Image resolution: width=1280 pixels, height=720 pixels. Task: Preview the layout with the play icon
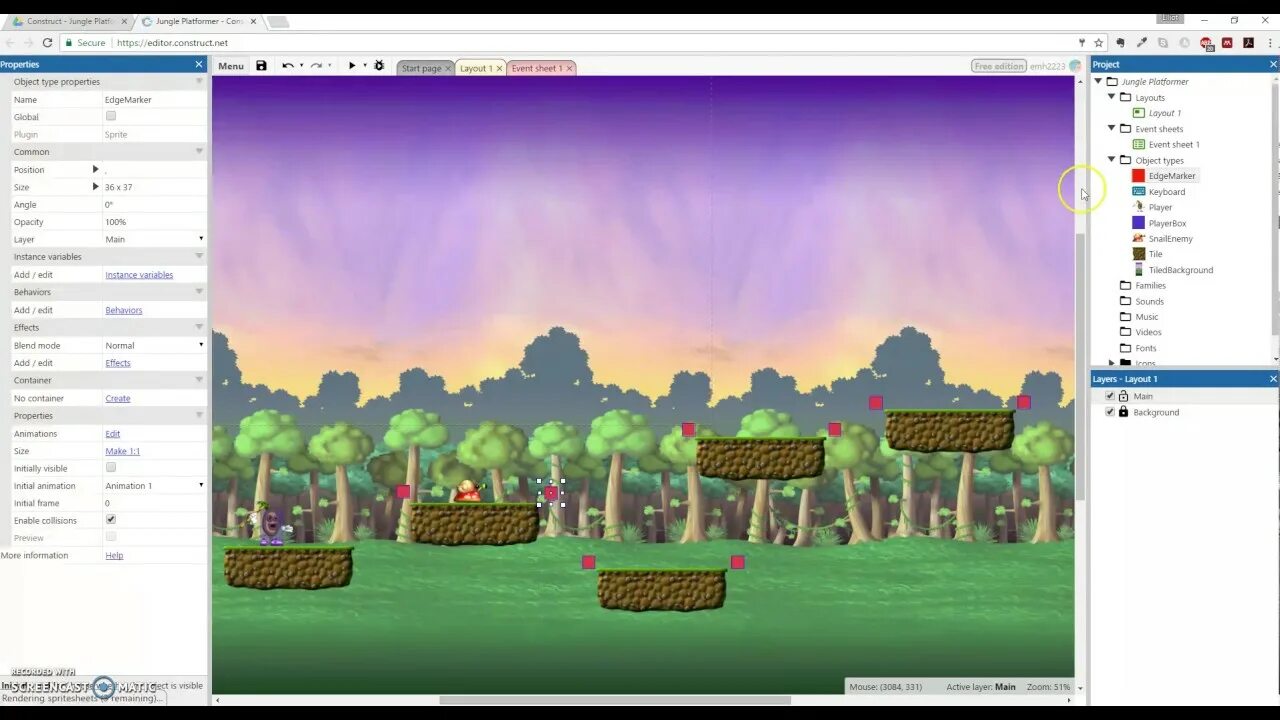[351, 66]
